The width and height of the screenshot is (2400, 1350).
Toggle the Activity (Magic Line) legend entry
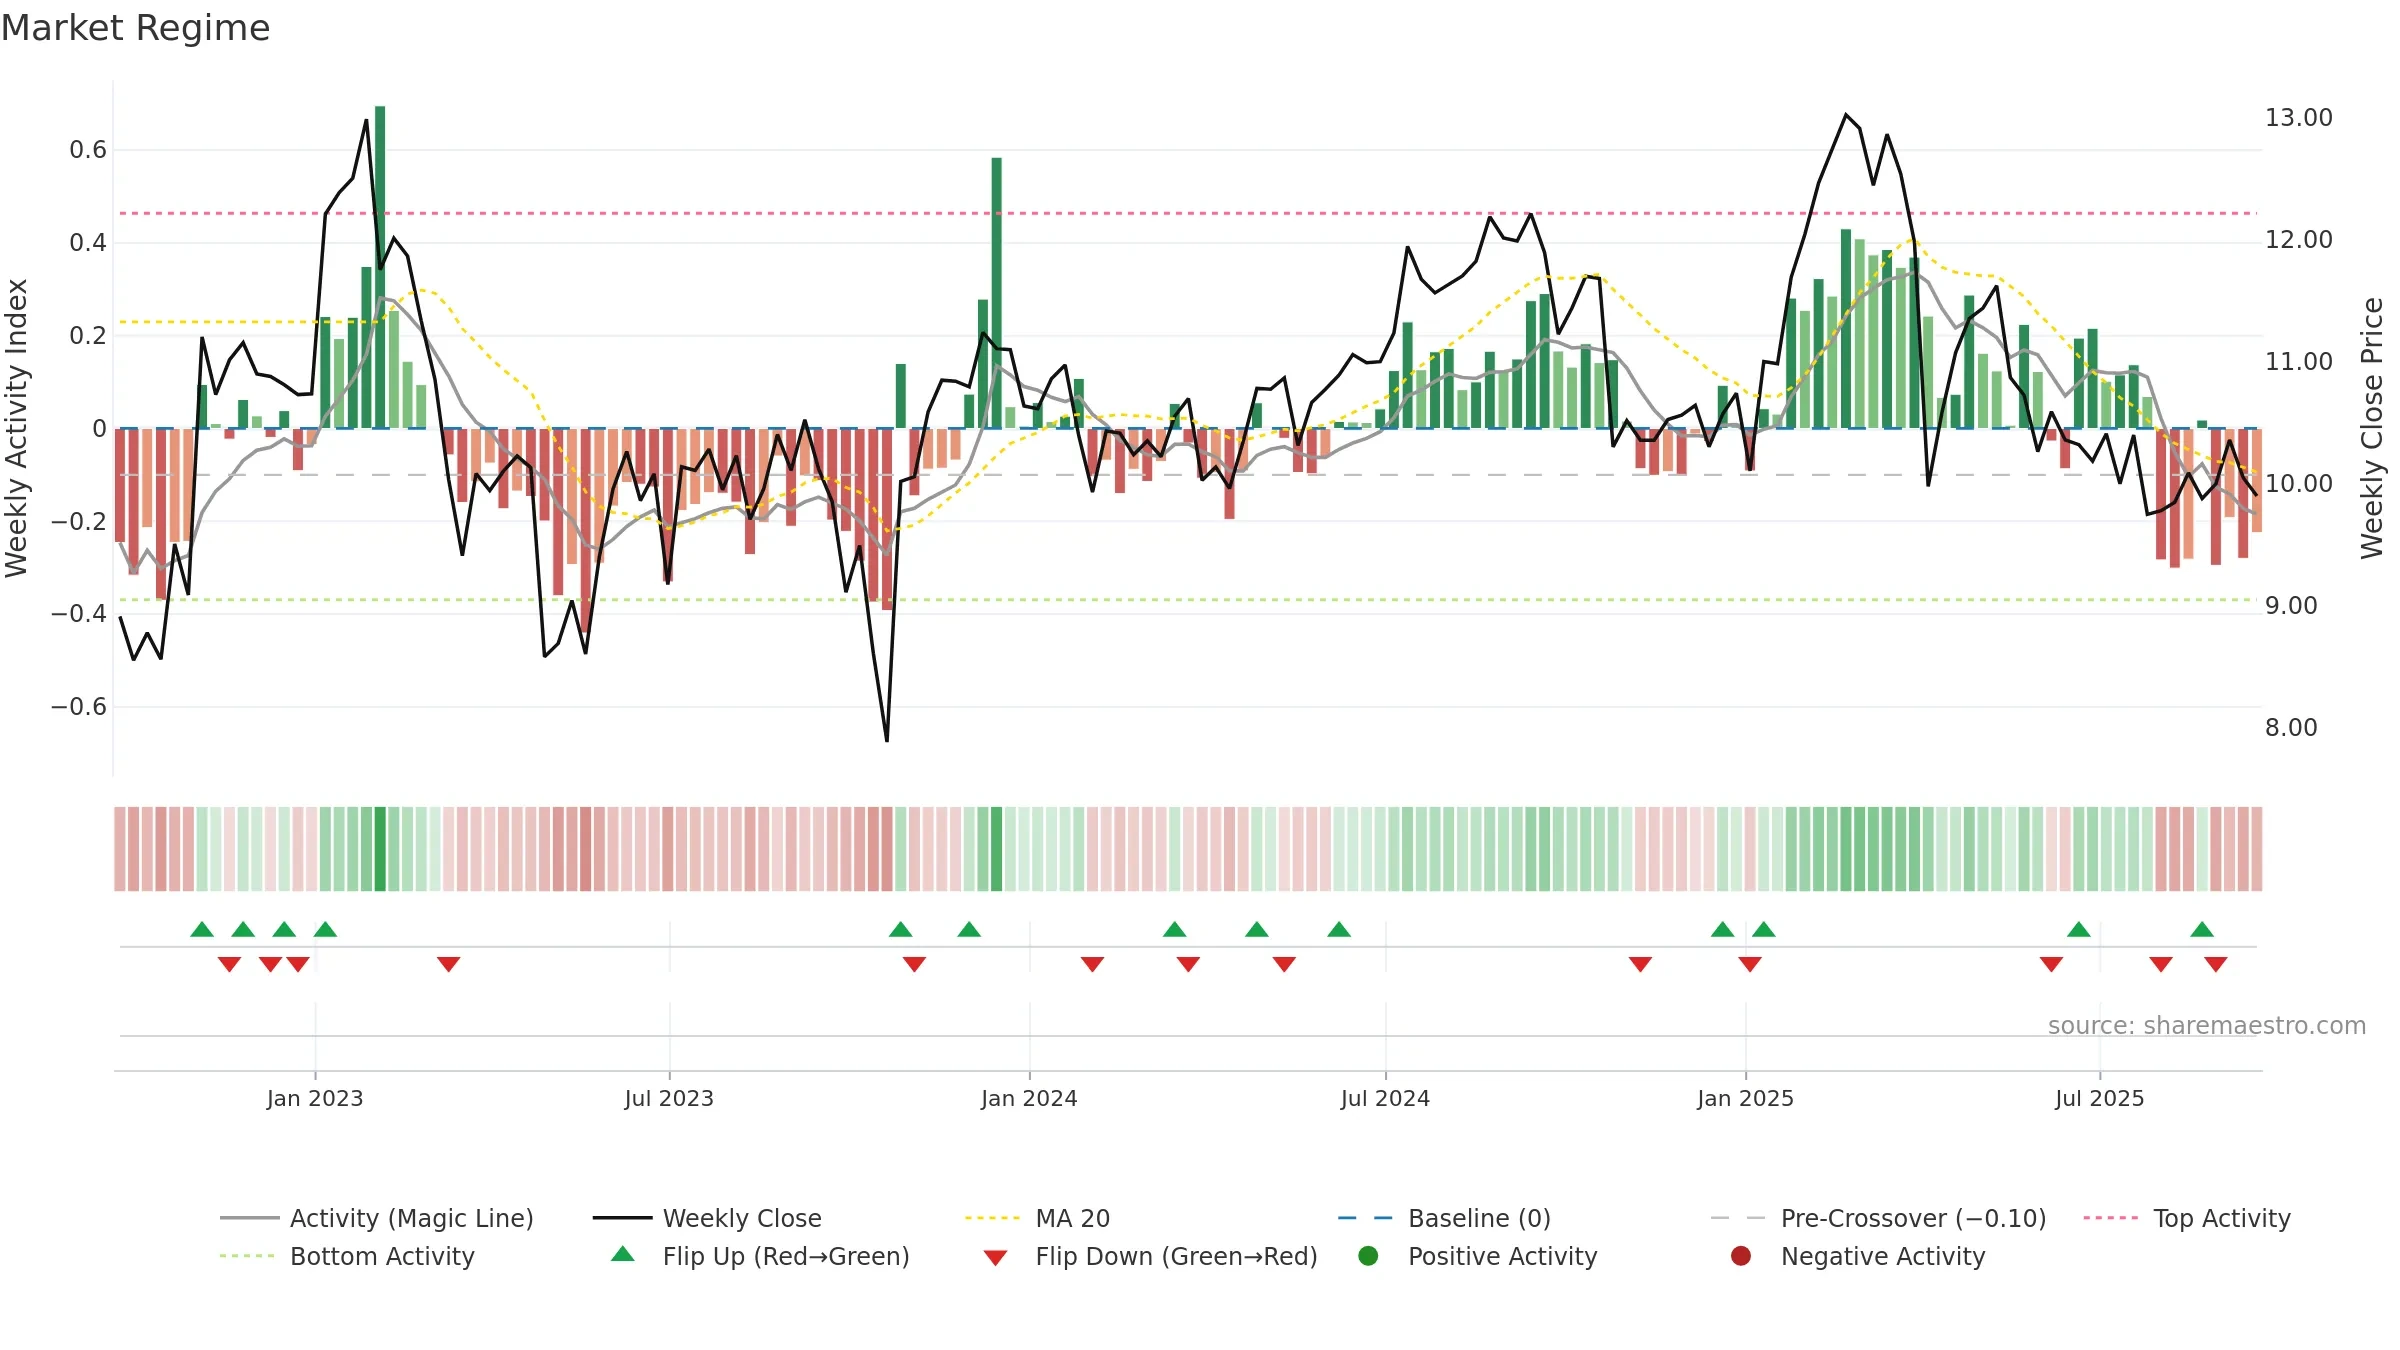(x=377, y=1218)
